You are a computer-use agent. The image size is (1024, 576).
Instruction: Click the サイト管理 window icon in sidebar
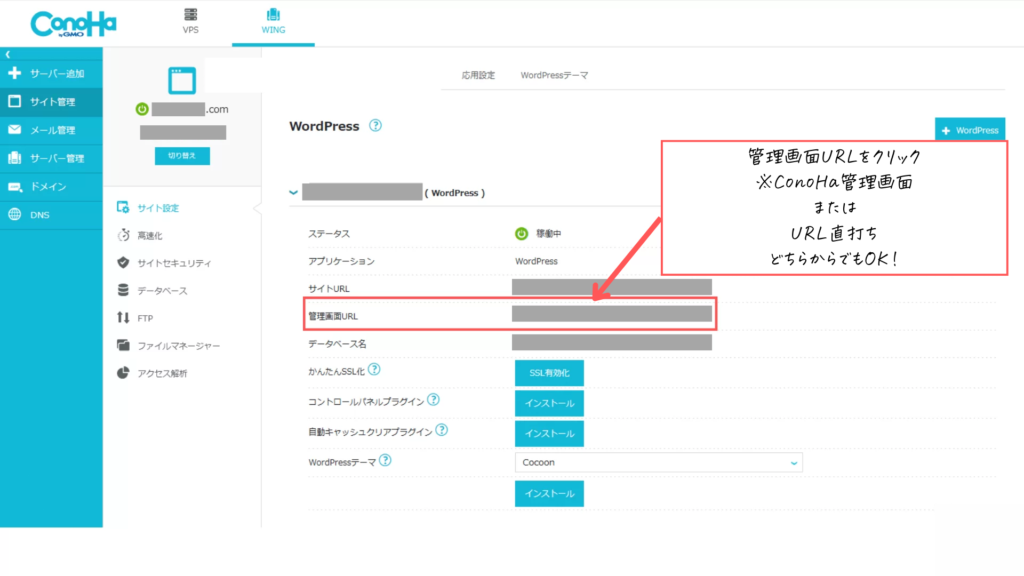point(14,101)
